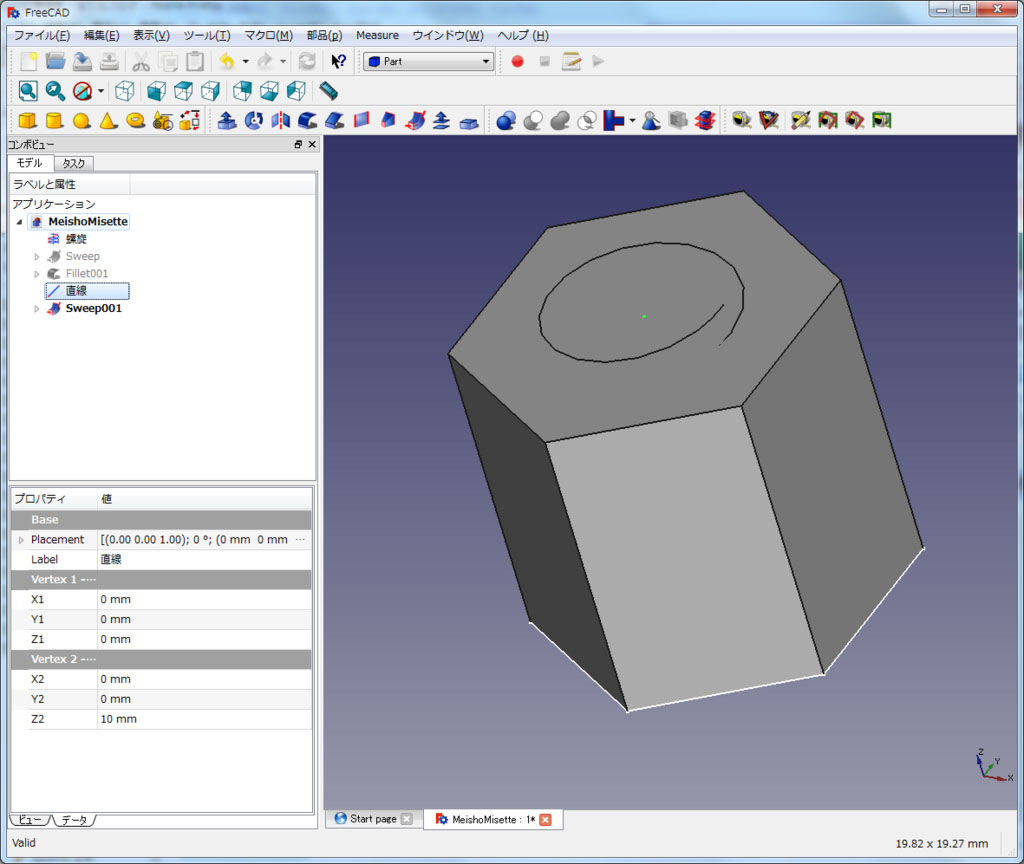
Task: Collapse the MeishoMisette document node
Action: [19, 222]
